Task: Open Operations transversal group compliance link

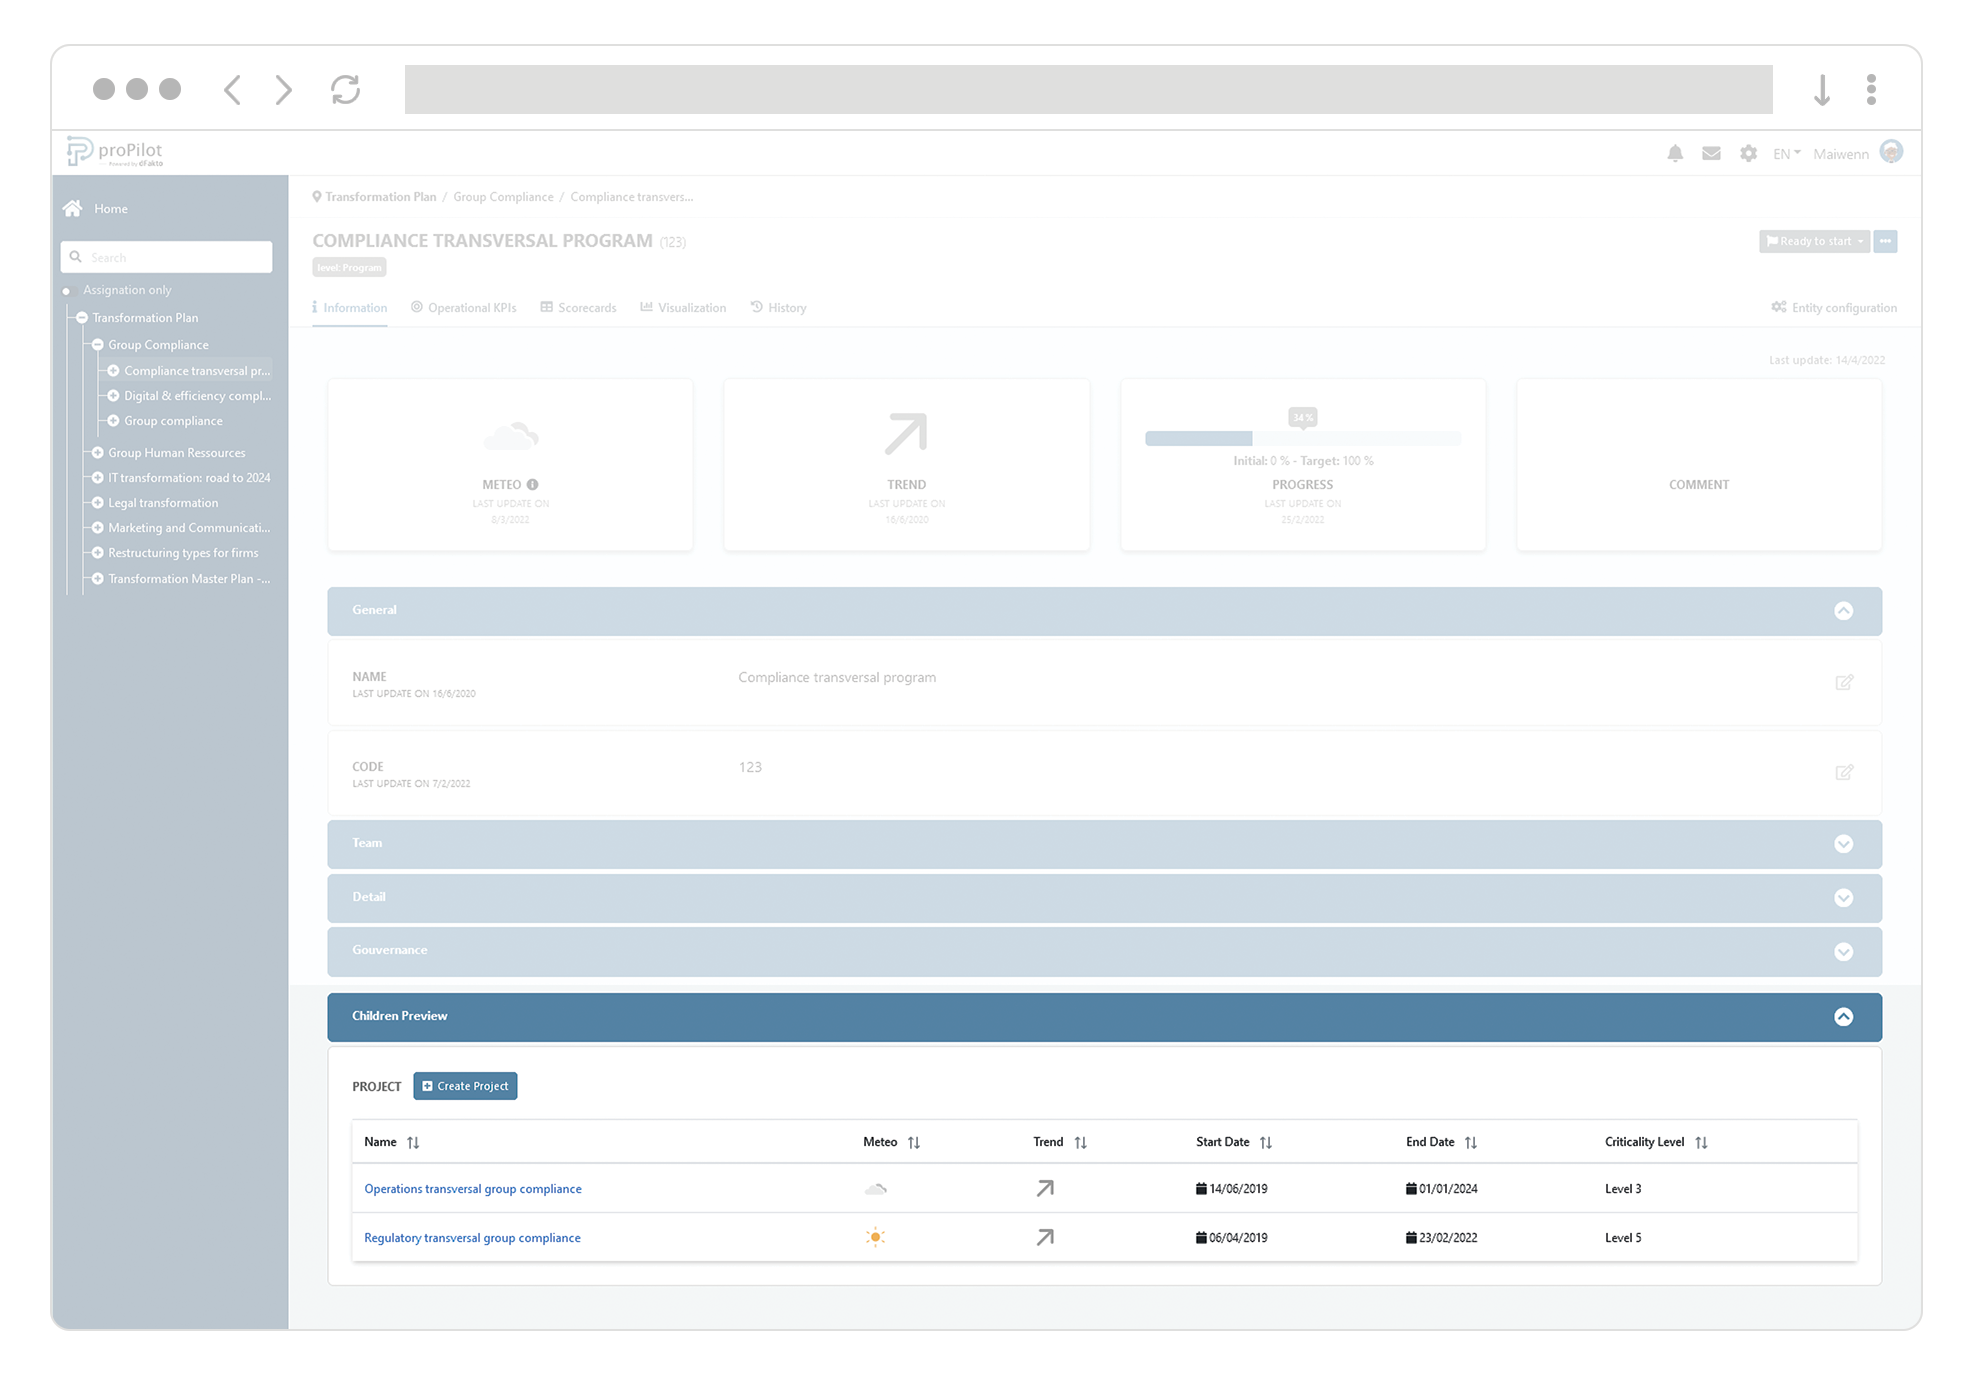Action: click(473, 1188)
